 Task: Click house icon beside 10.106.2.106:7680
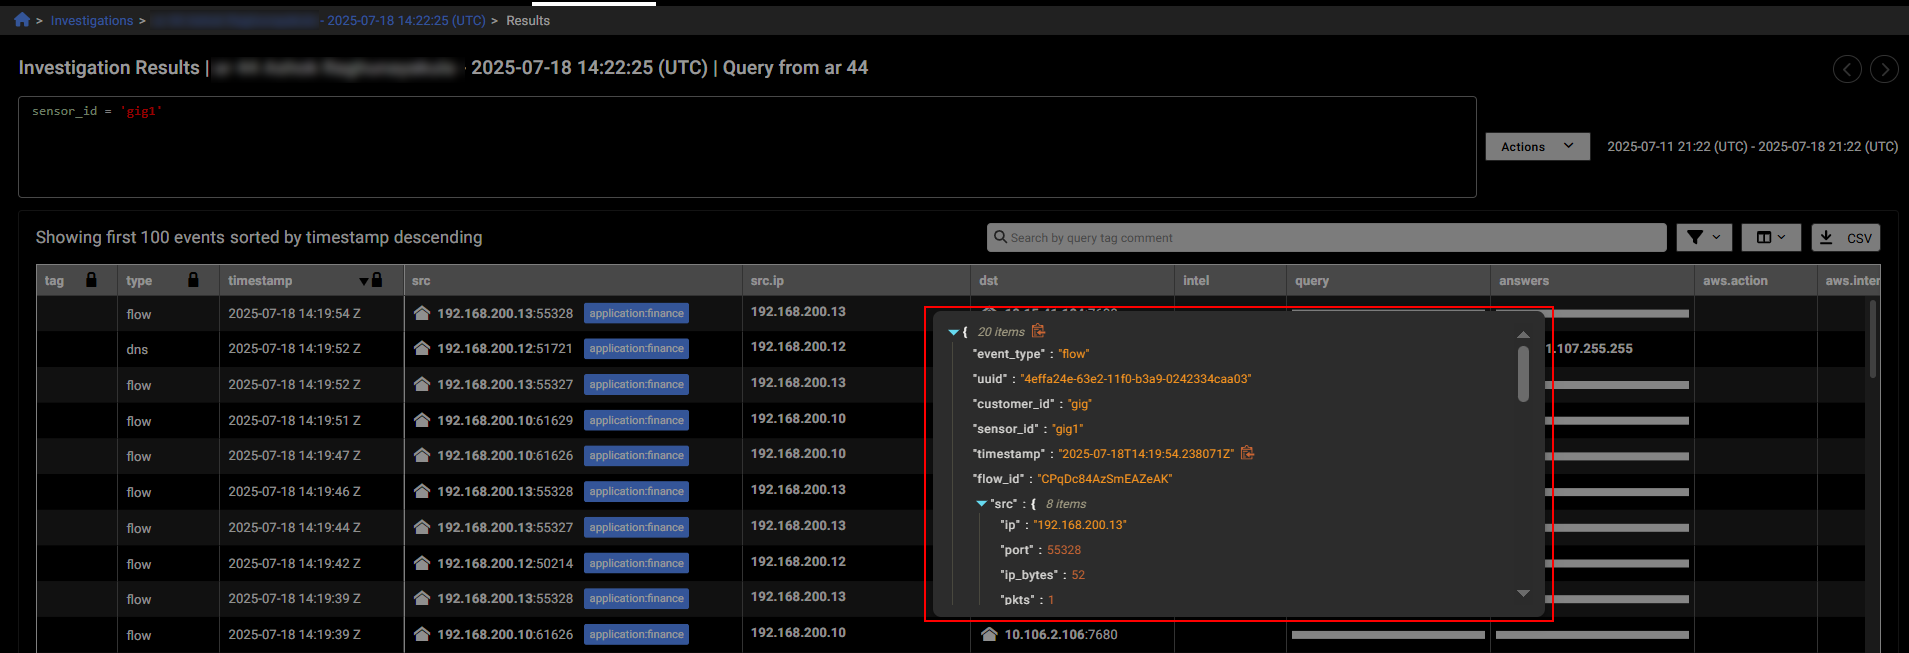989,634
